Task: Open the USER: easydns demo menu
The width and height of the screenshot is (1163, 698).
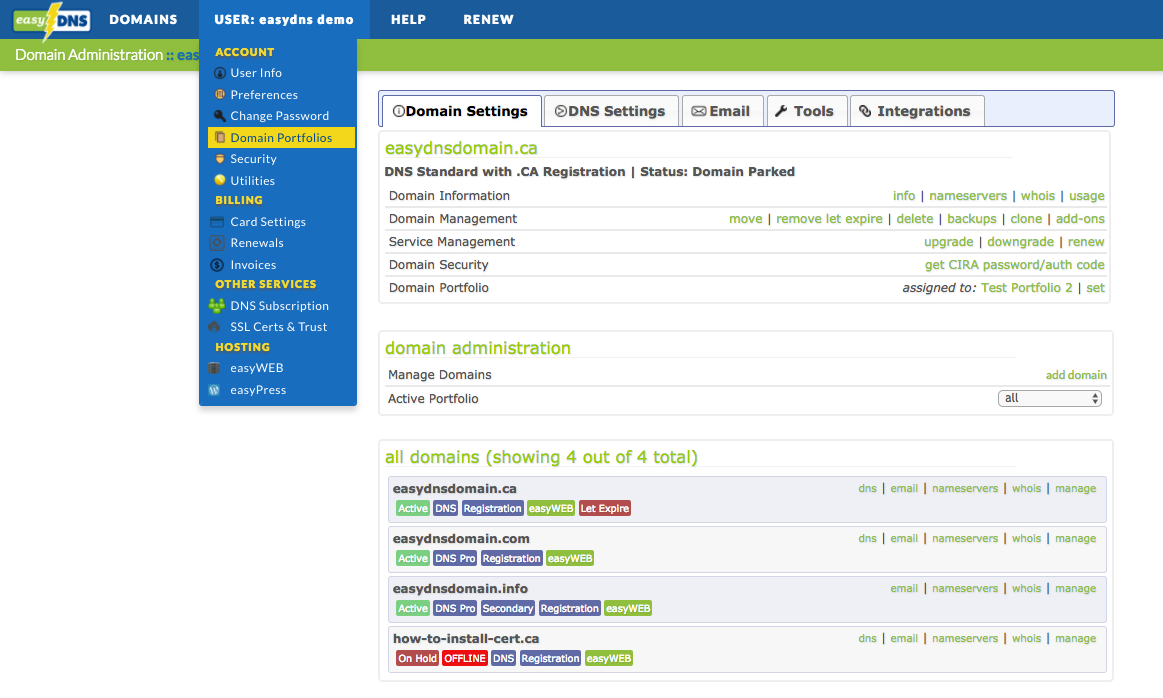Action: click(x=284, y=19)
